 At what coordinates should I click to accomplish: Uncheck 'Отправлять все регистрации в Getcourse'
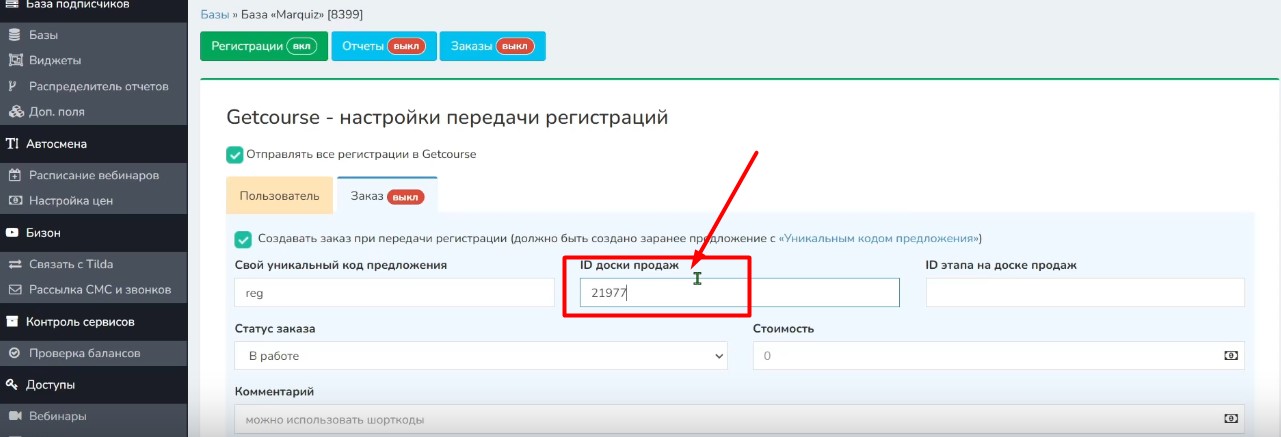235,154
